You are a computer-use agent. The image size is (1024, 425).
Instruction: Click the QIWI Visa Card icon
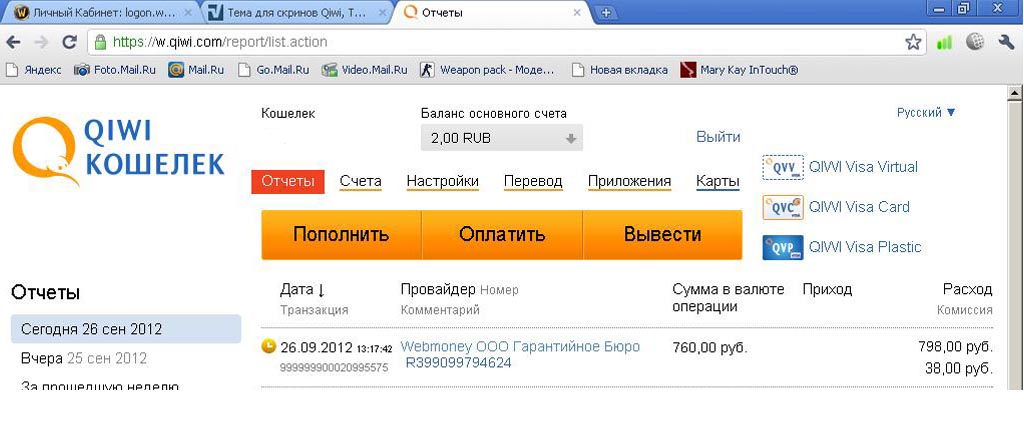[782, 207]
